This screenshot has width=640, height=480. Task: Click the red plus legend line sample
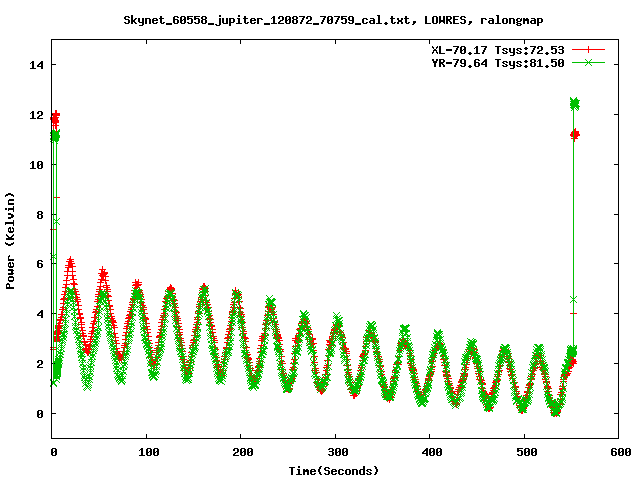tap(588, 50)
